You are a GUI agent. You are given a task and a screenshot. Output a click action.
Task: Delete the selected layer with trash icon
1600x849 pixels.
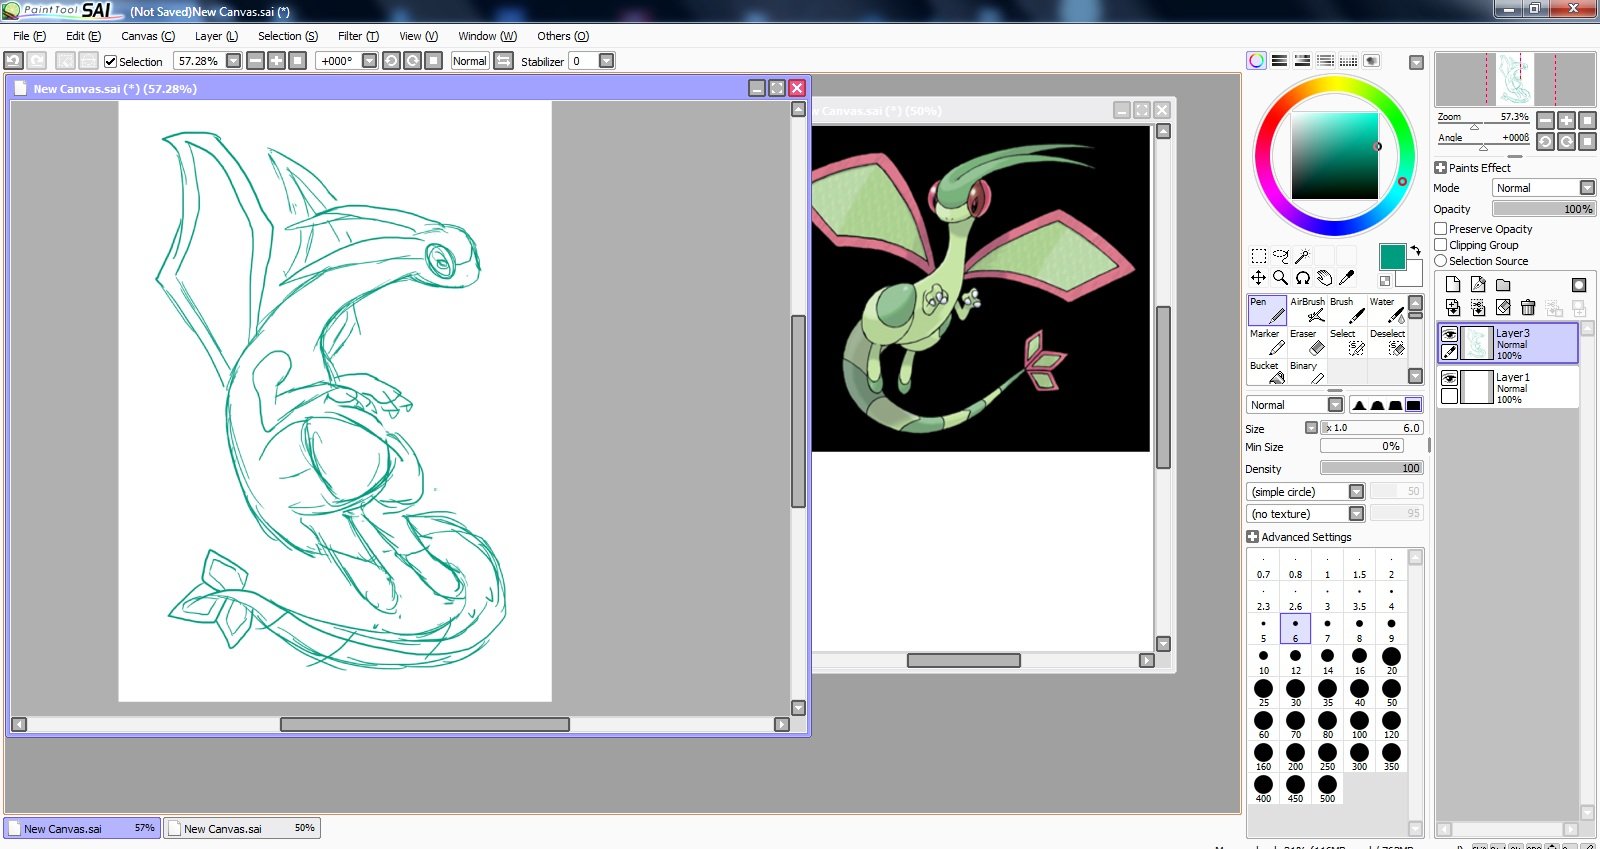coord(1528,308)
